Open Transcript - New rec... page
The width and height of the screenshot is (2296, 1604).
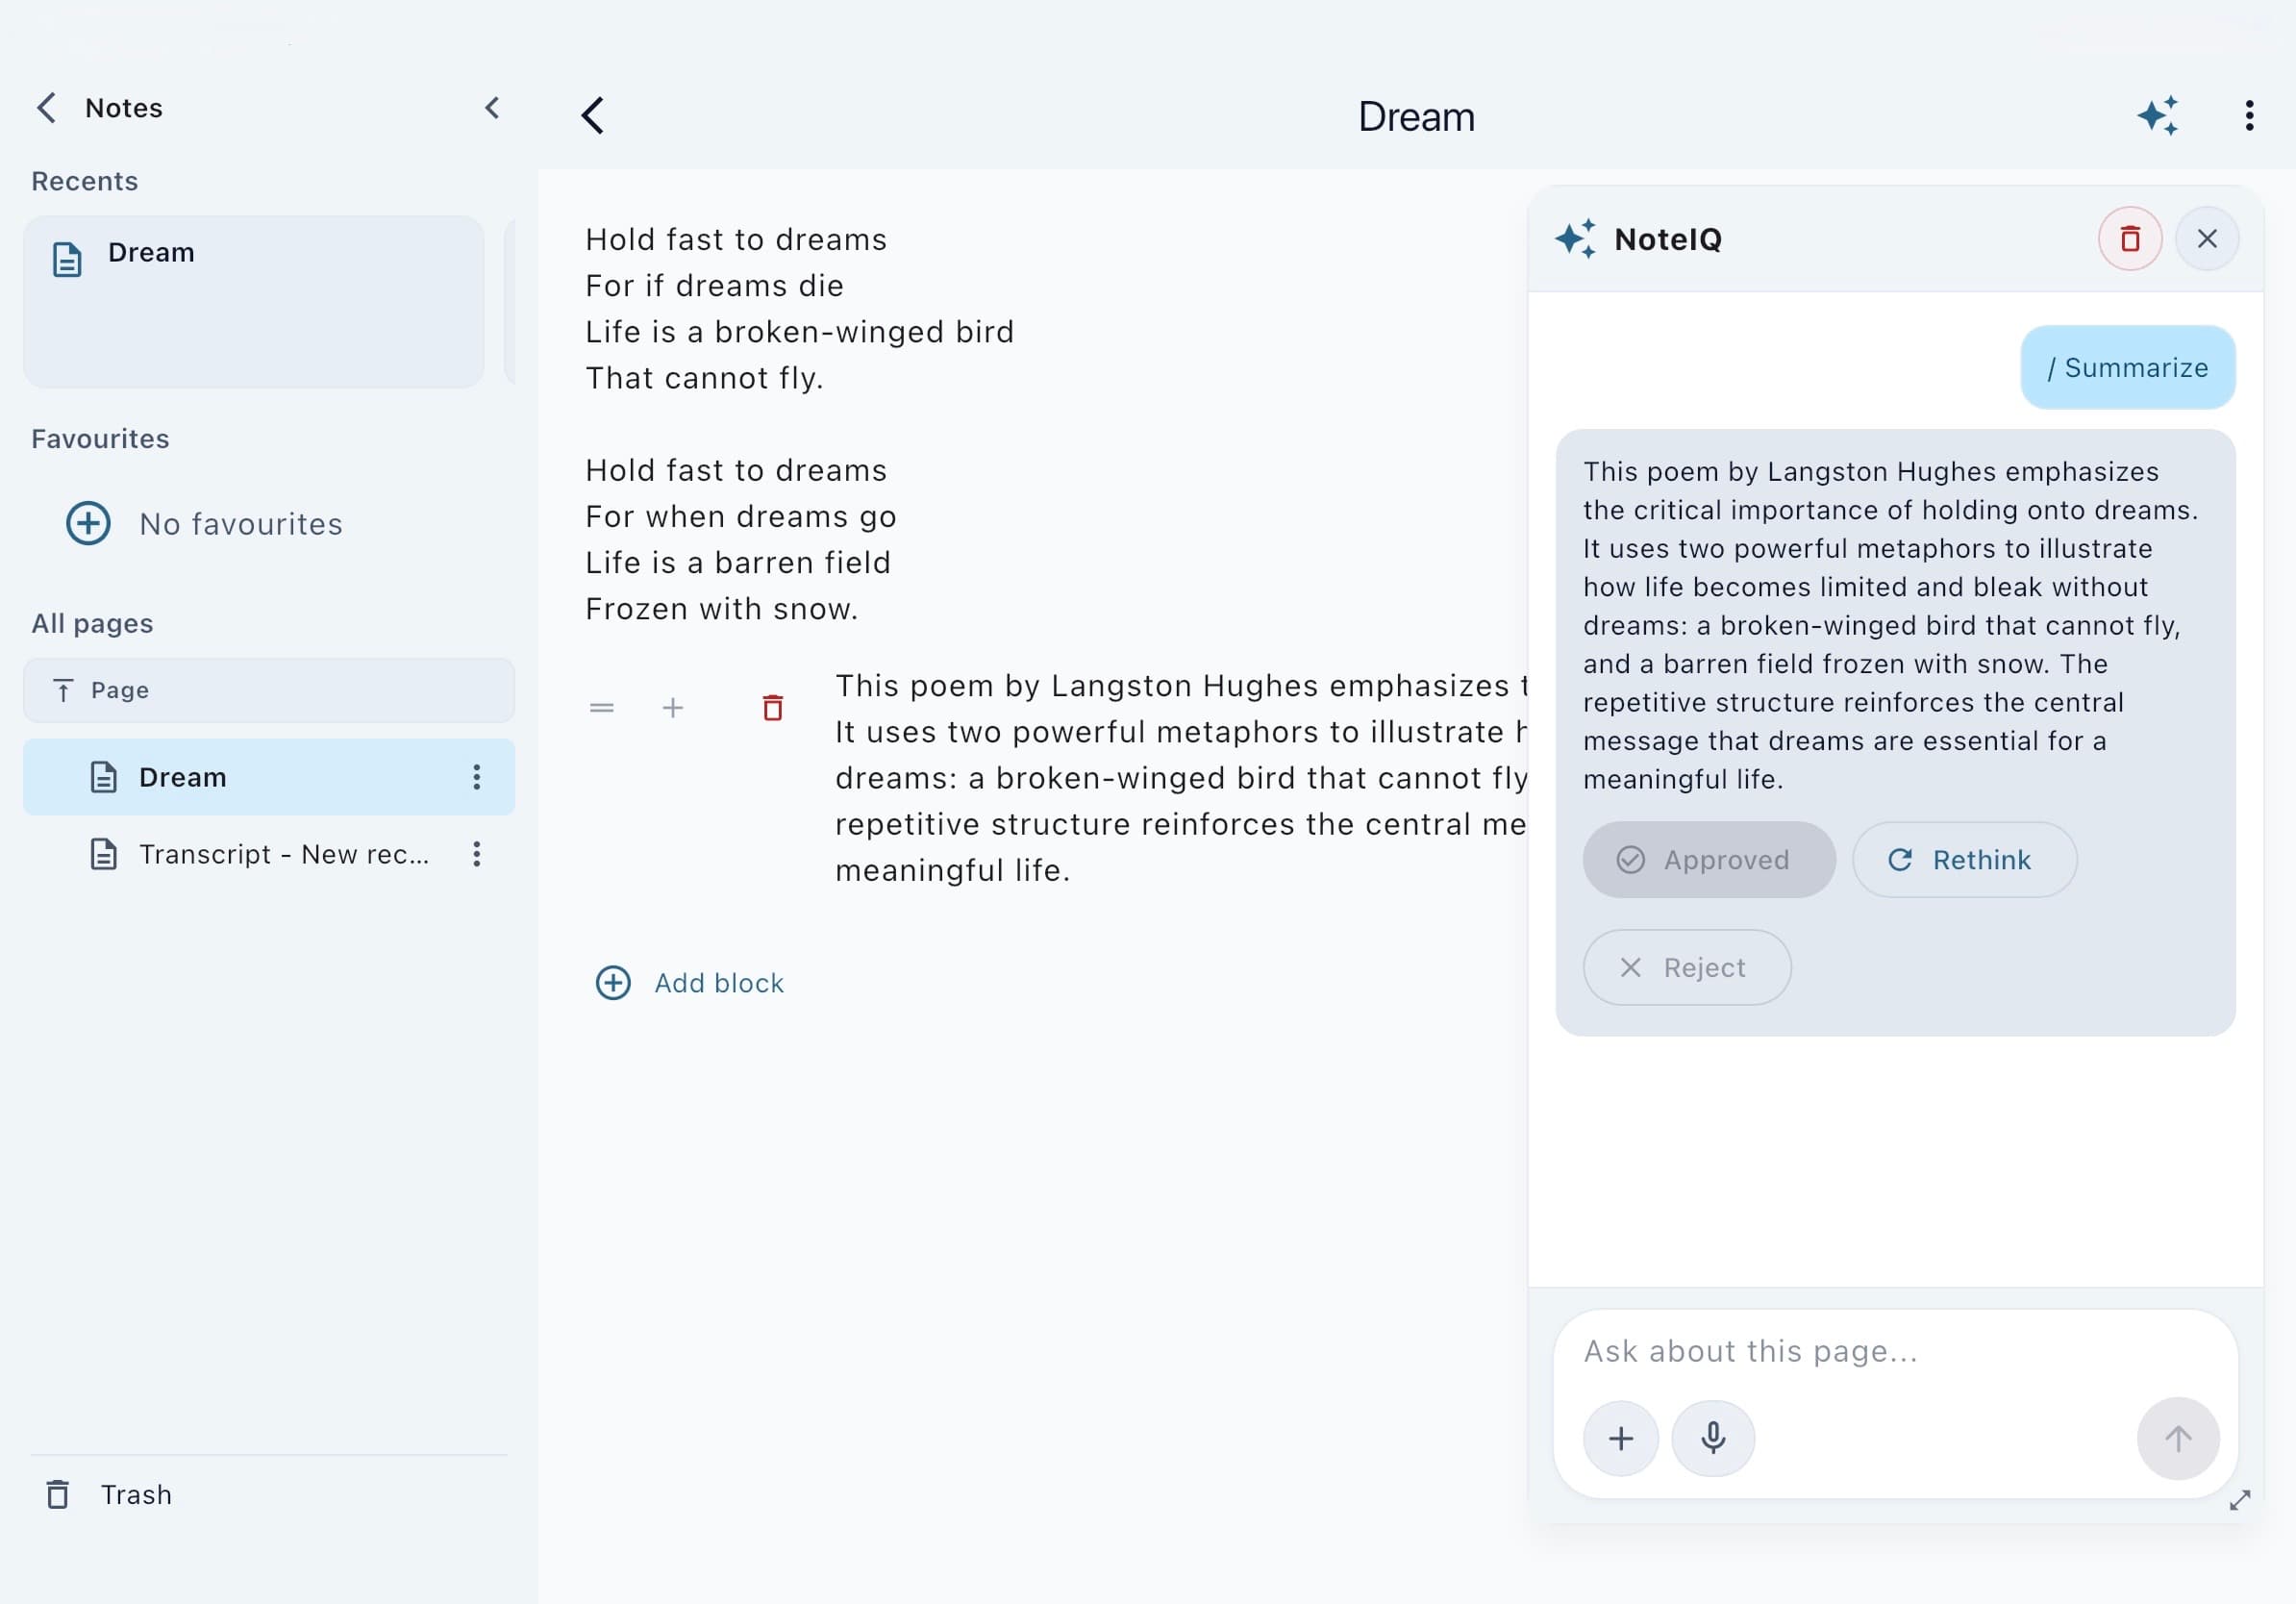pos(269,854)
